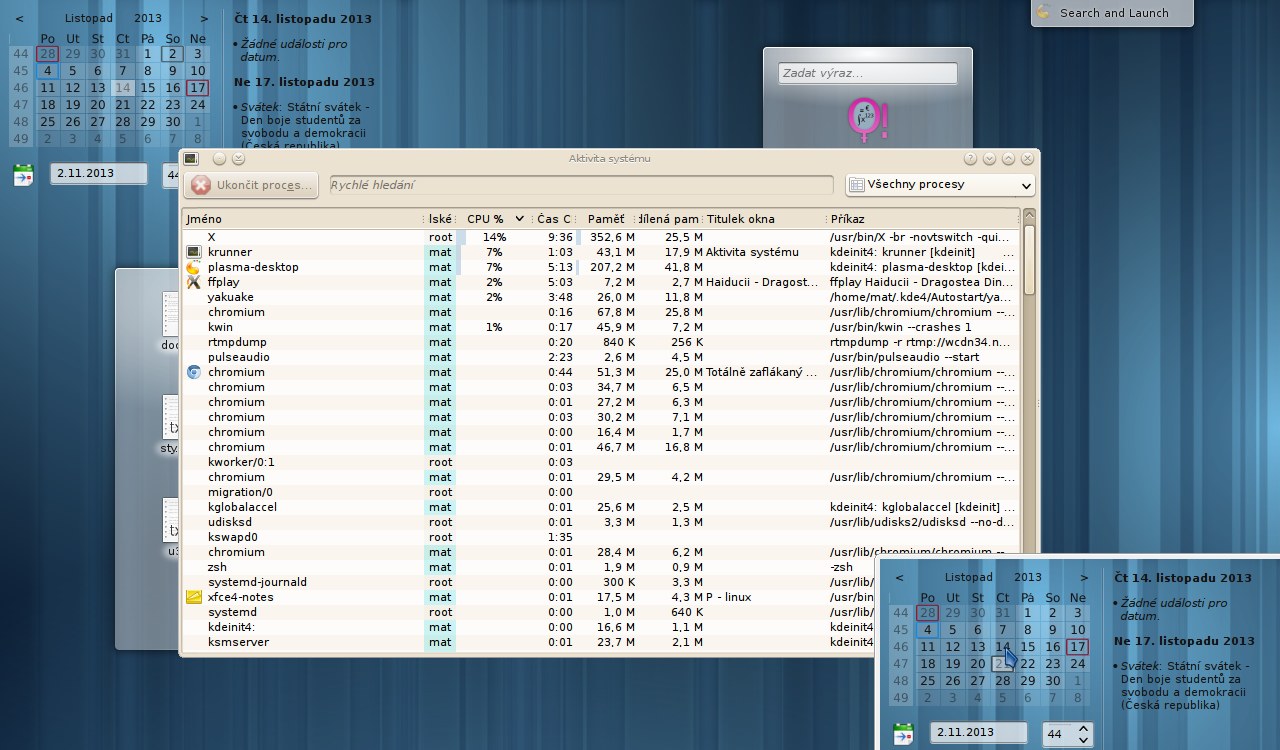This screenshot has width=1280, height=750.
Task: Click the process list vertical scrollbar
Action: click(1029, 260)
